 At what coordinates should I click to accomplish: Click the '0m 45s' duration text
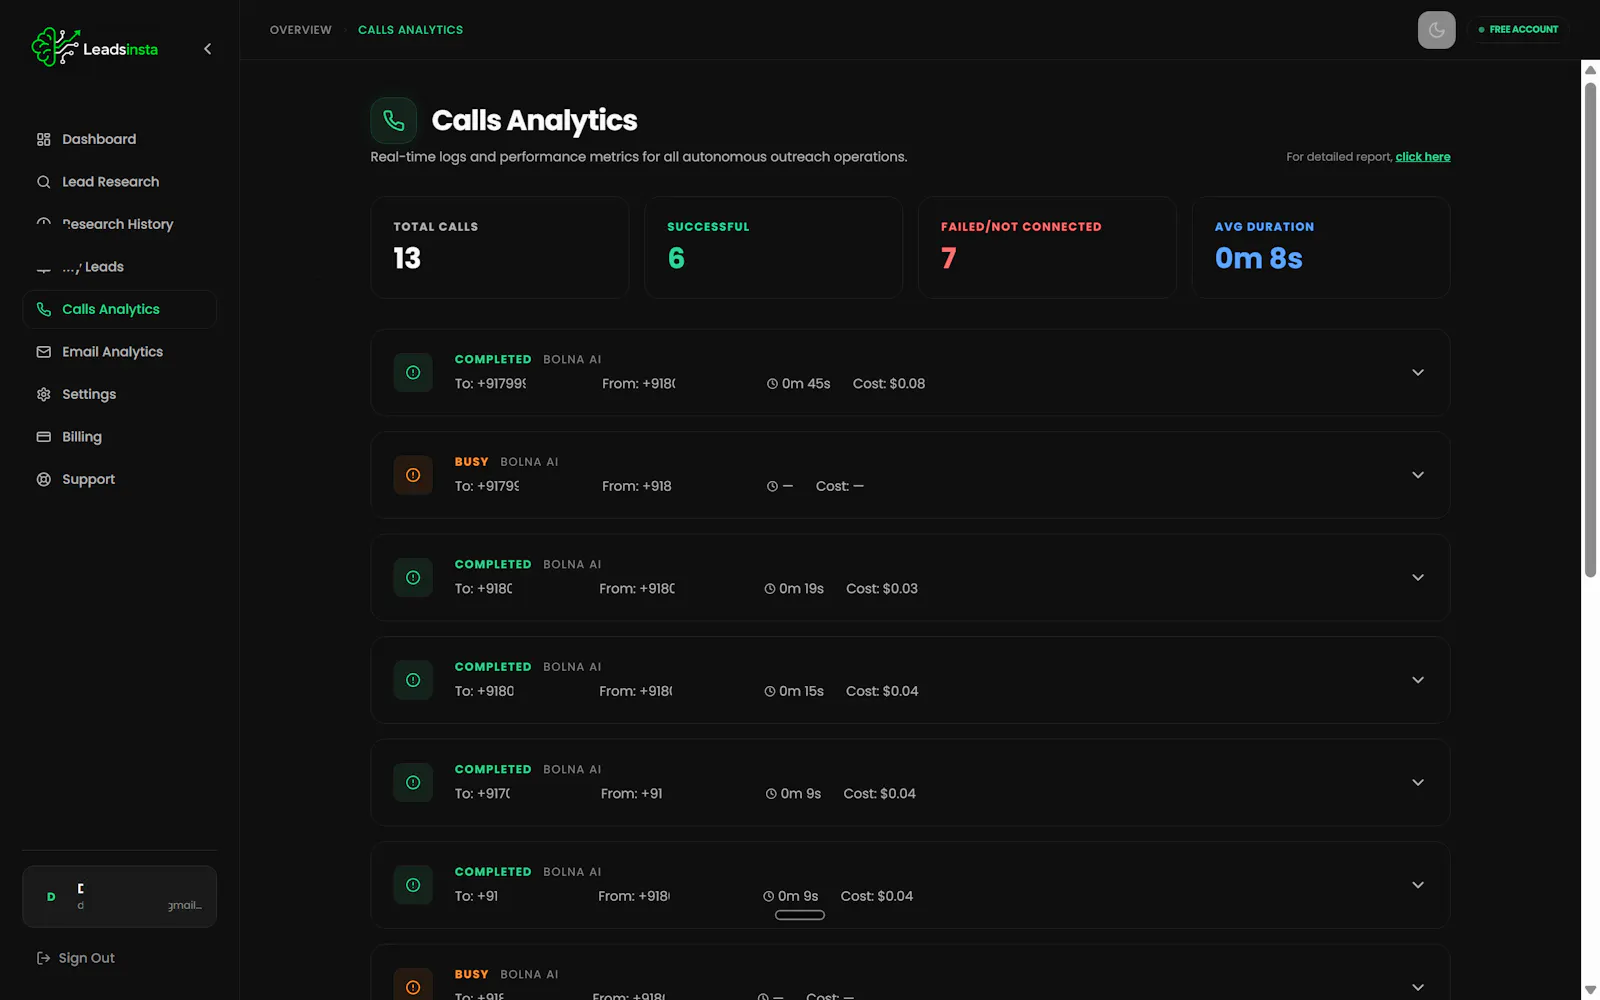click(x=806, y=384)
